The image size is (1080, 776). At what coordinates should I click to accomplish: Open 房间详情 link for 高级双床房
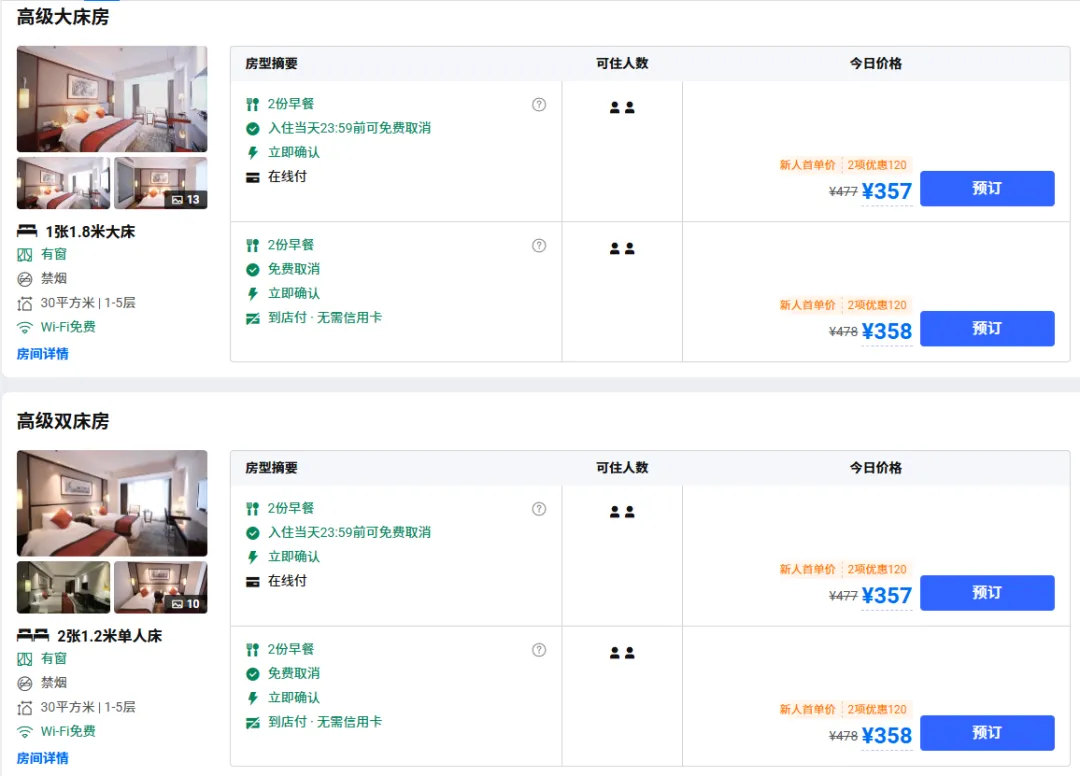pos(43,758)
